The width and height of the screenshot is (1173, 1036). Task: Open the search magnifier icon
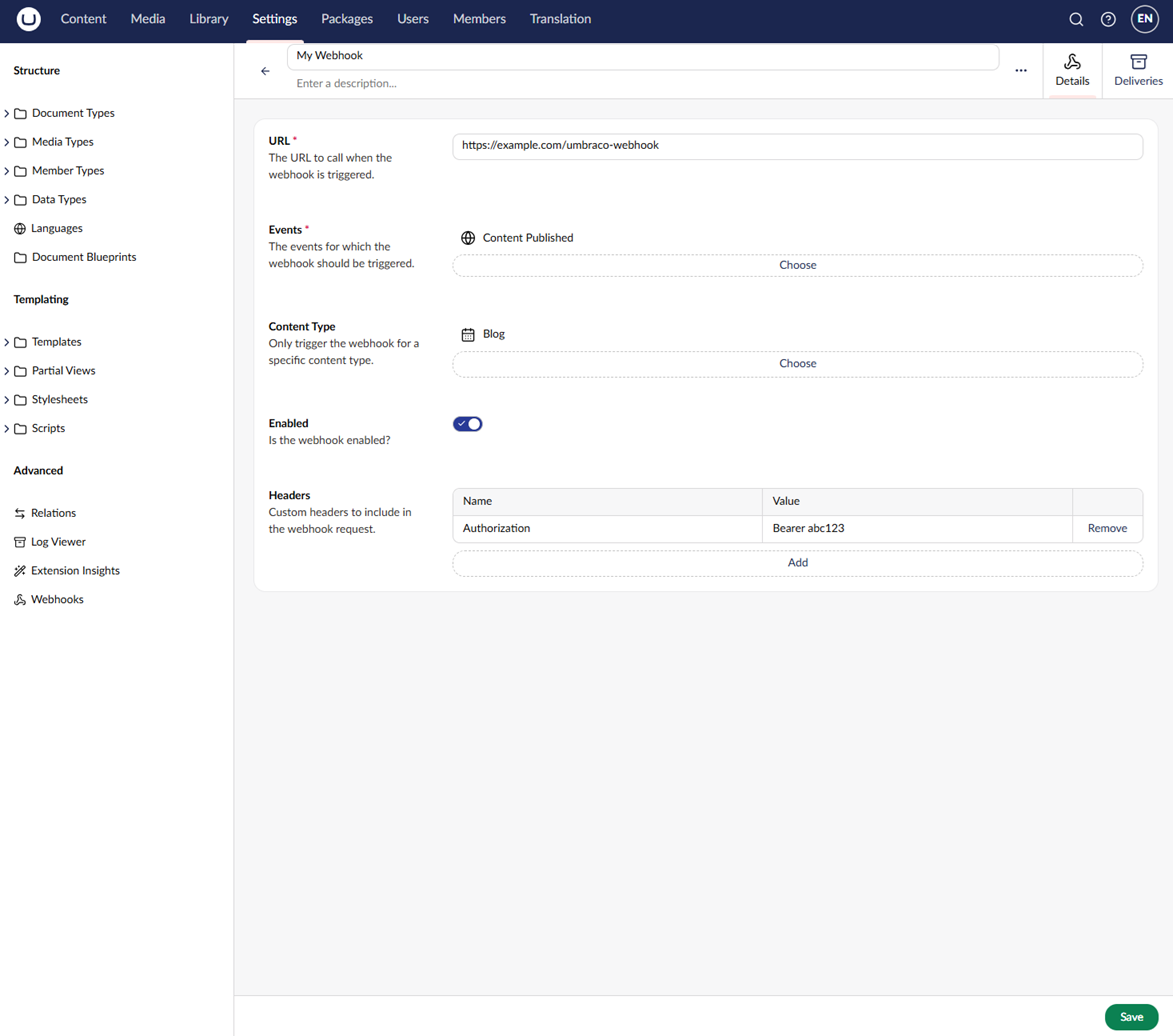[x=1076, y=19]
